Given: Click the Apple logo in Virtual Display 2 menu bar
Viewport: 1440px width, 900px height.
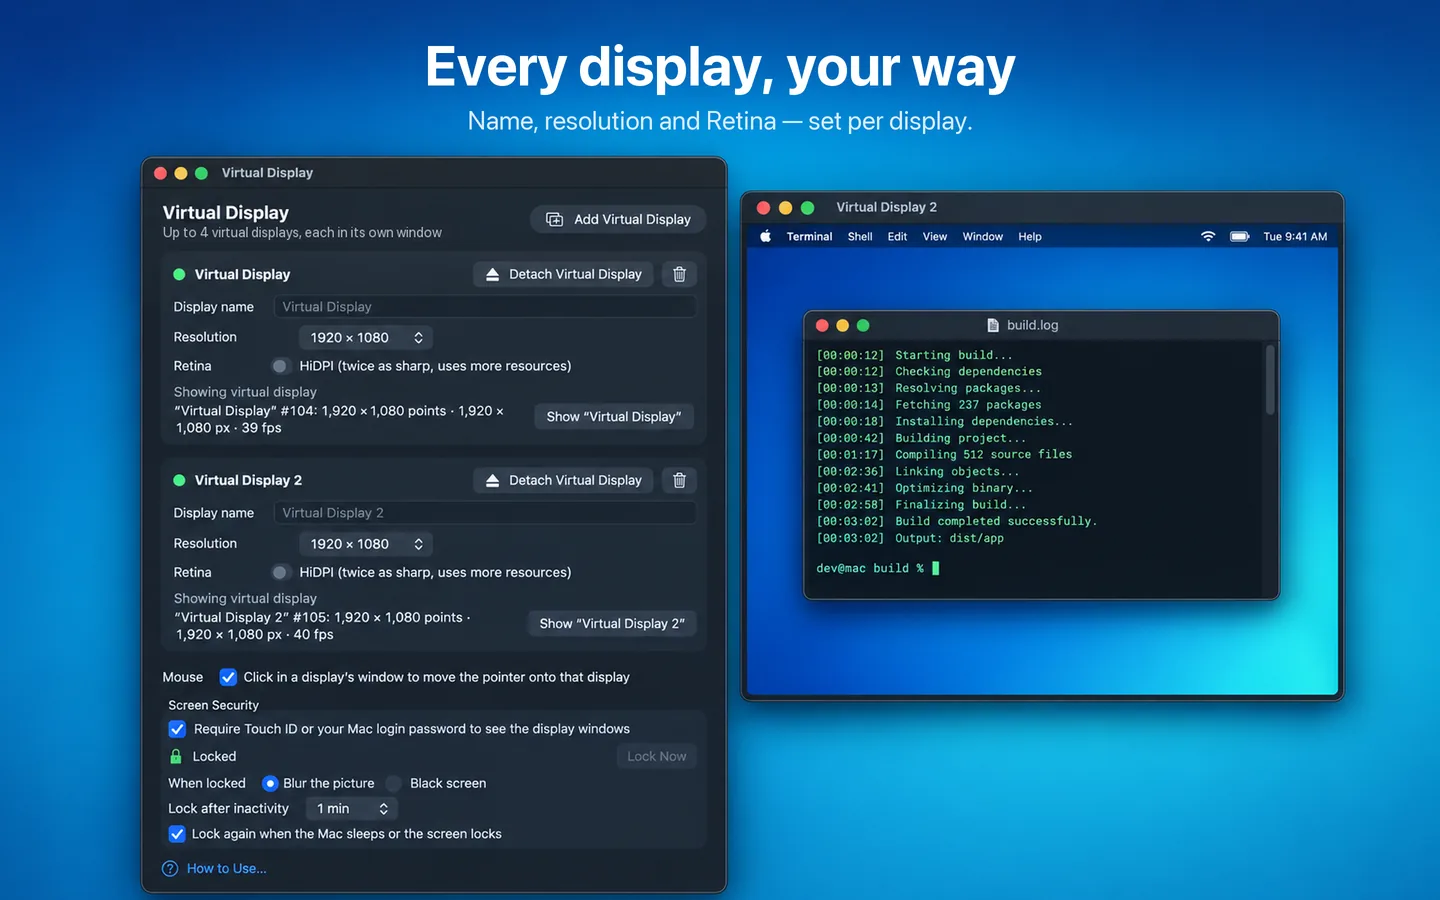Looking at the screenshot, I should pos(766,237).
